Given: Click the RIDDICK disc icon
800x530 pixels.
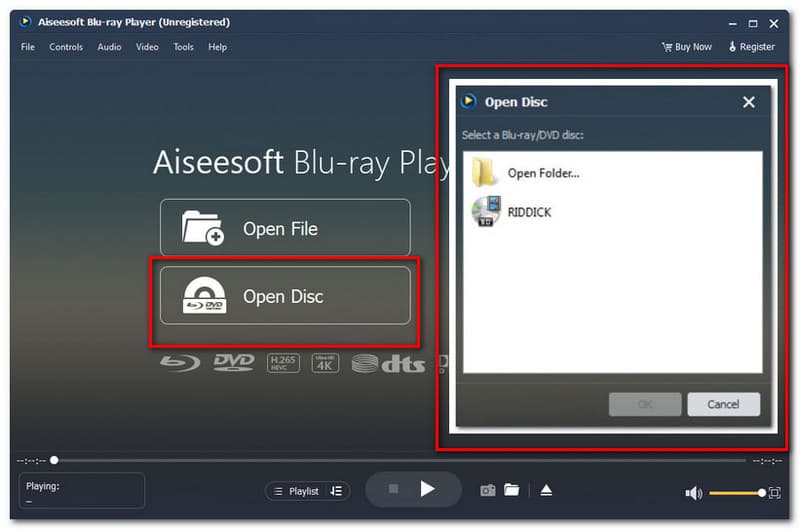Looking at the screenshot, I should click(486, 211).
